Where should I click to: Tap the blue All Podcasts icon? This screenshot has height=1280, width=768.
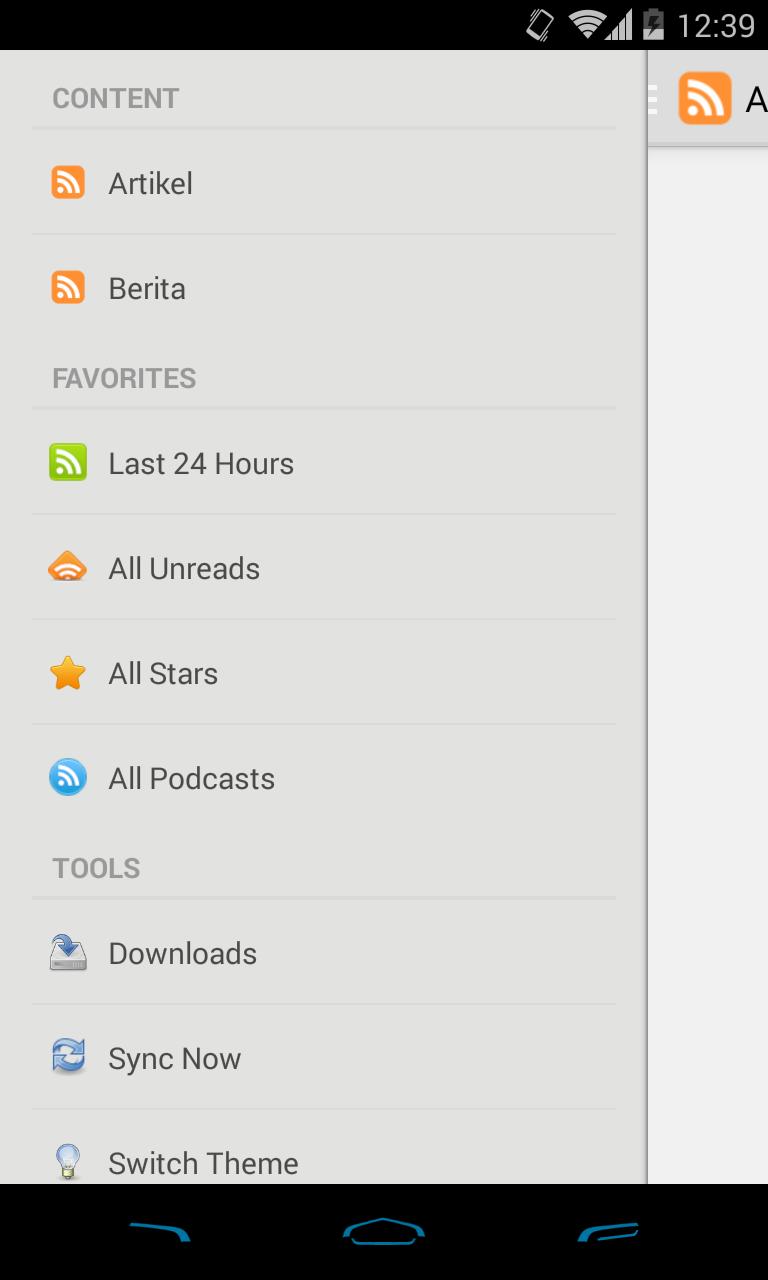pyautogui.click(x=68, y=778)
